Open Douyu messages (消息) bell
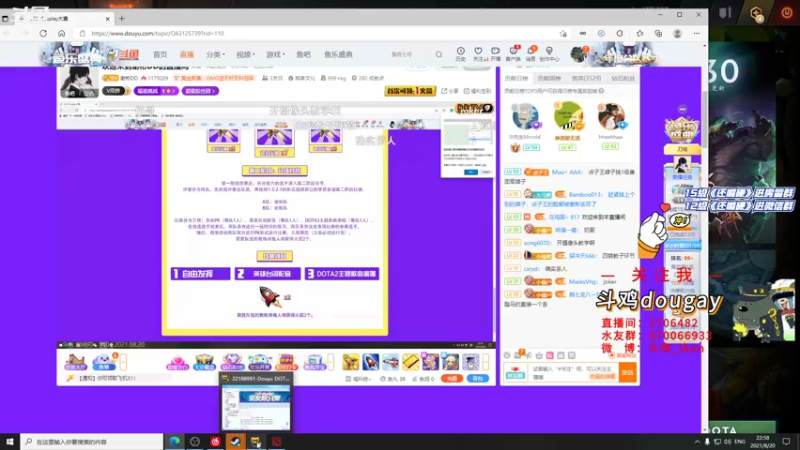 pos(531,54)
